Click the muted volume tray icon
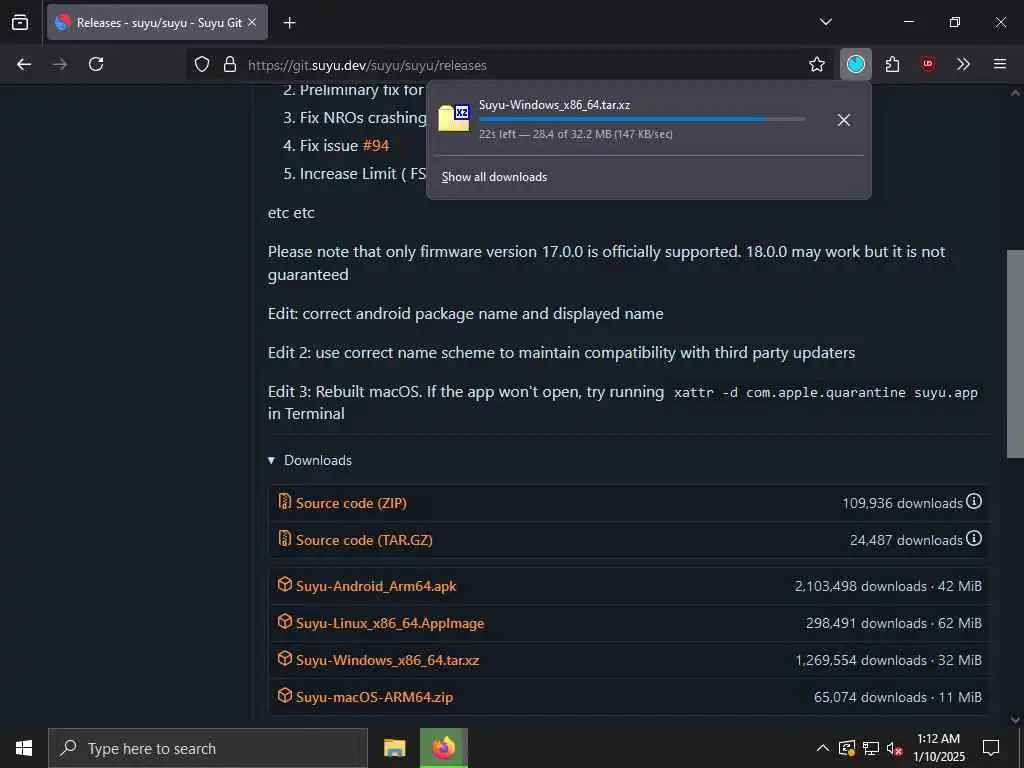 [x=895, y=748]
